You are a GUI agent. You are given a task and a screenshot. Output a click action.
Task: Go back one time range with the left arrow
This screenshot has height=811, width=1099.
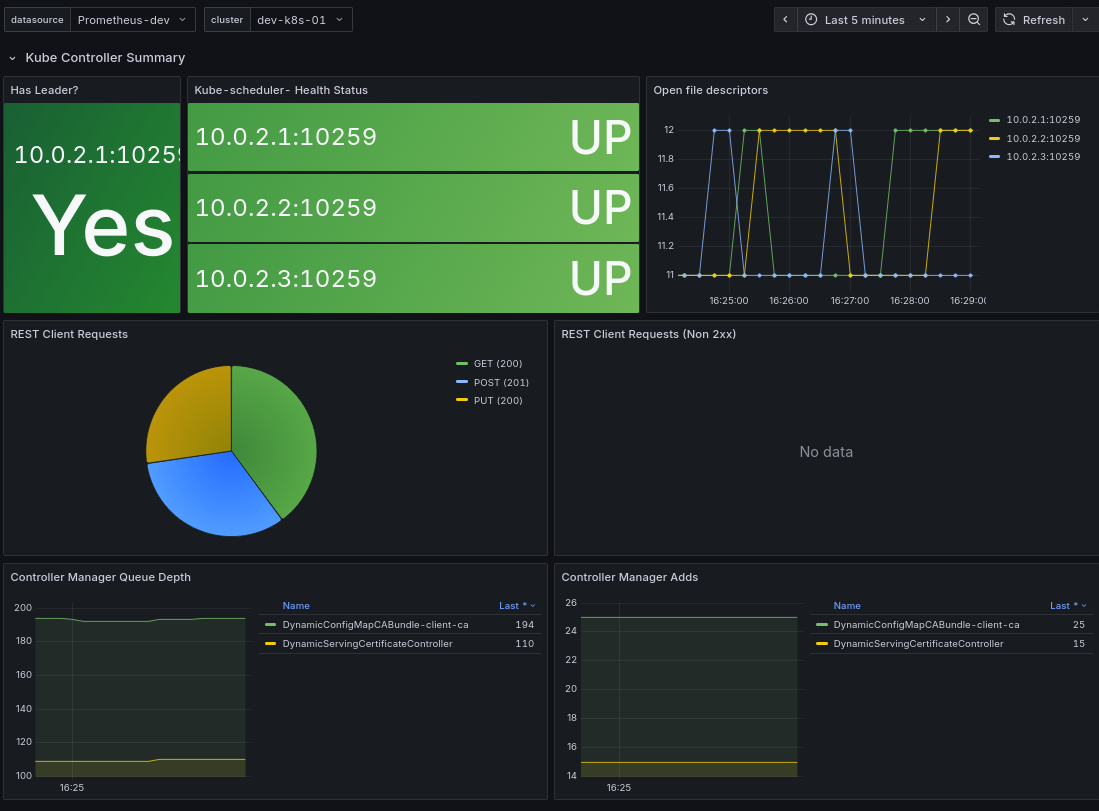(x=785, y=20)
